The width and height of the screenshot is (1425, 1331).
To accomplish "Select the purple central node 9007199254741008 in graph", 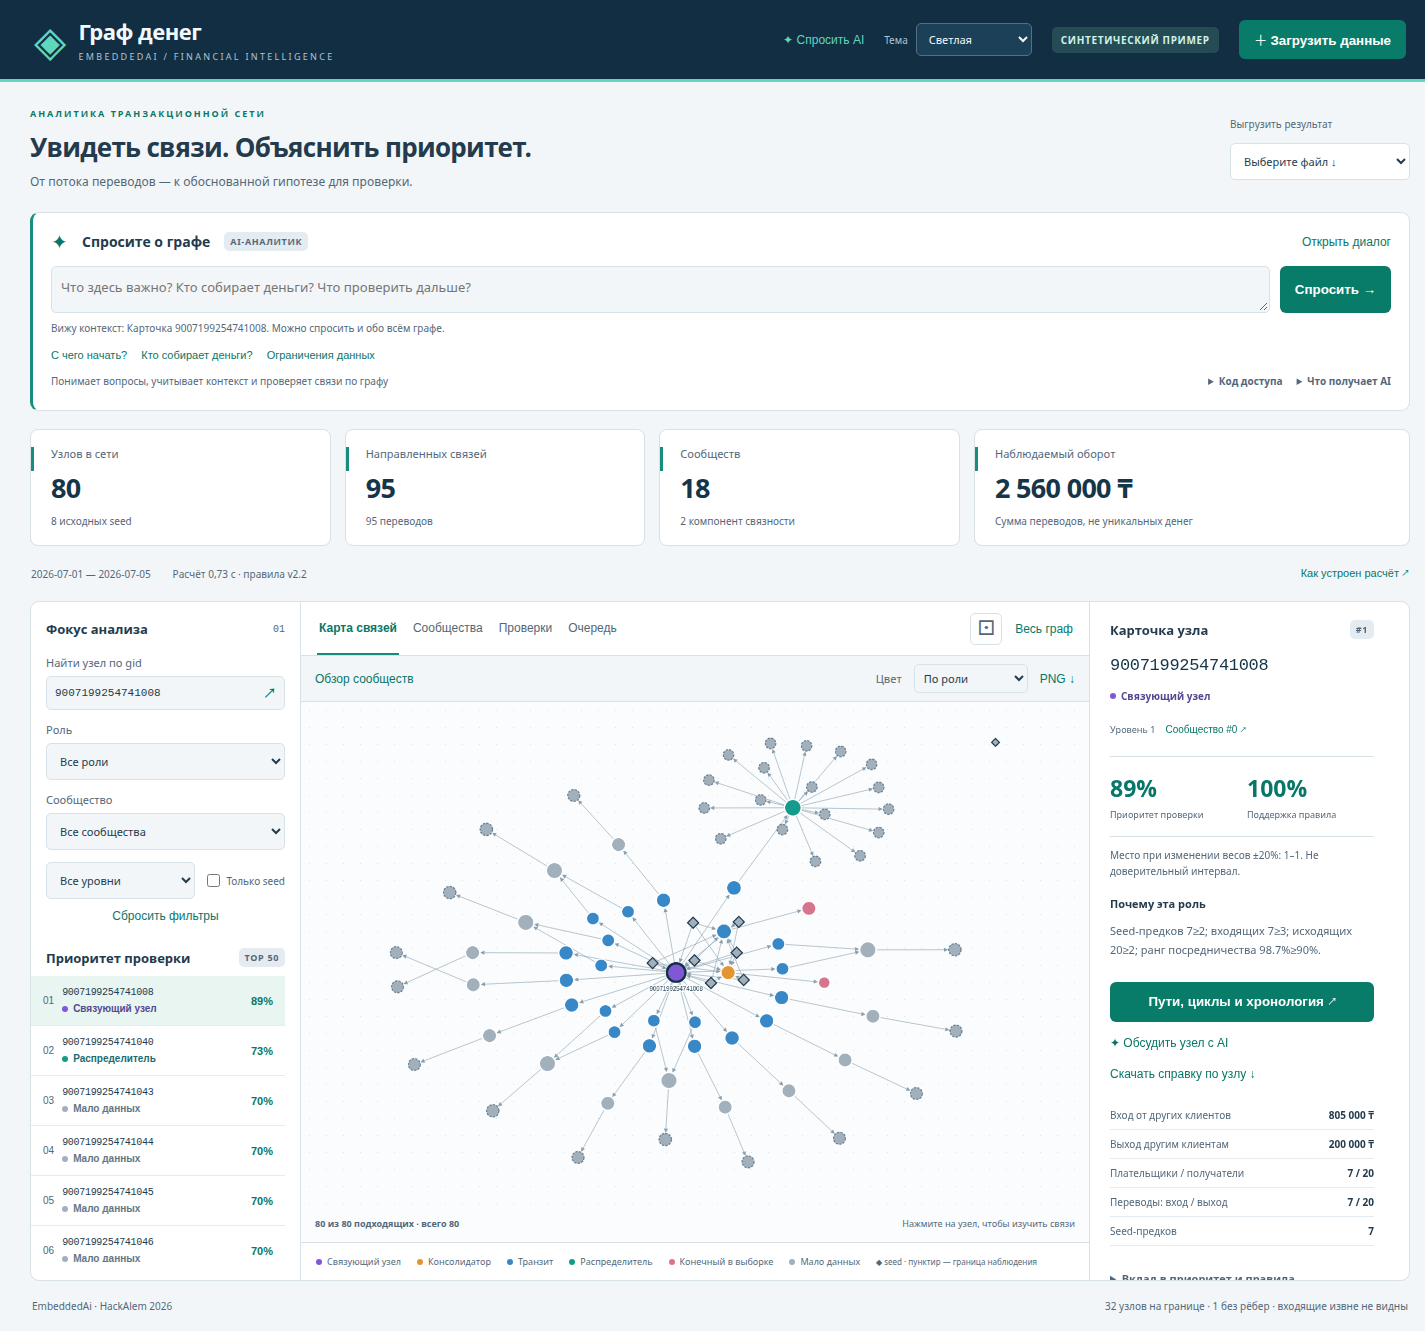I will pyautogui.click(x=676, y=972).
